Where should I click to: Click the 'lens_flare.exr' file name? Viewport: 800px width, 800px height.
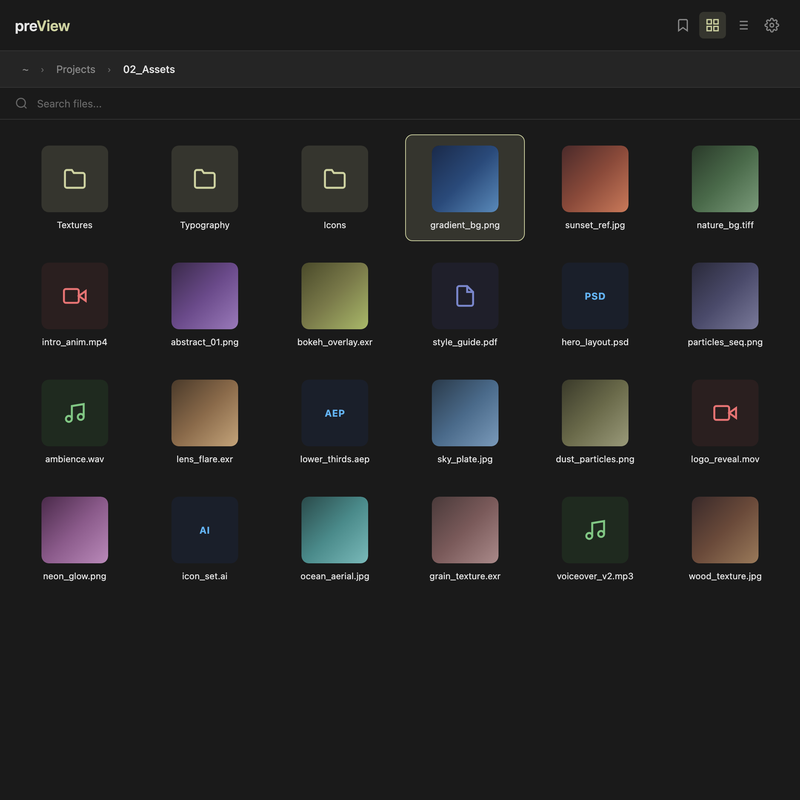pyautogui.click(x=205, y=459)
